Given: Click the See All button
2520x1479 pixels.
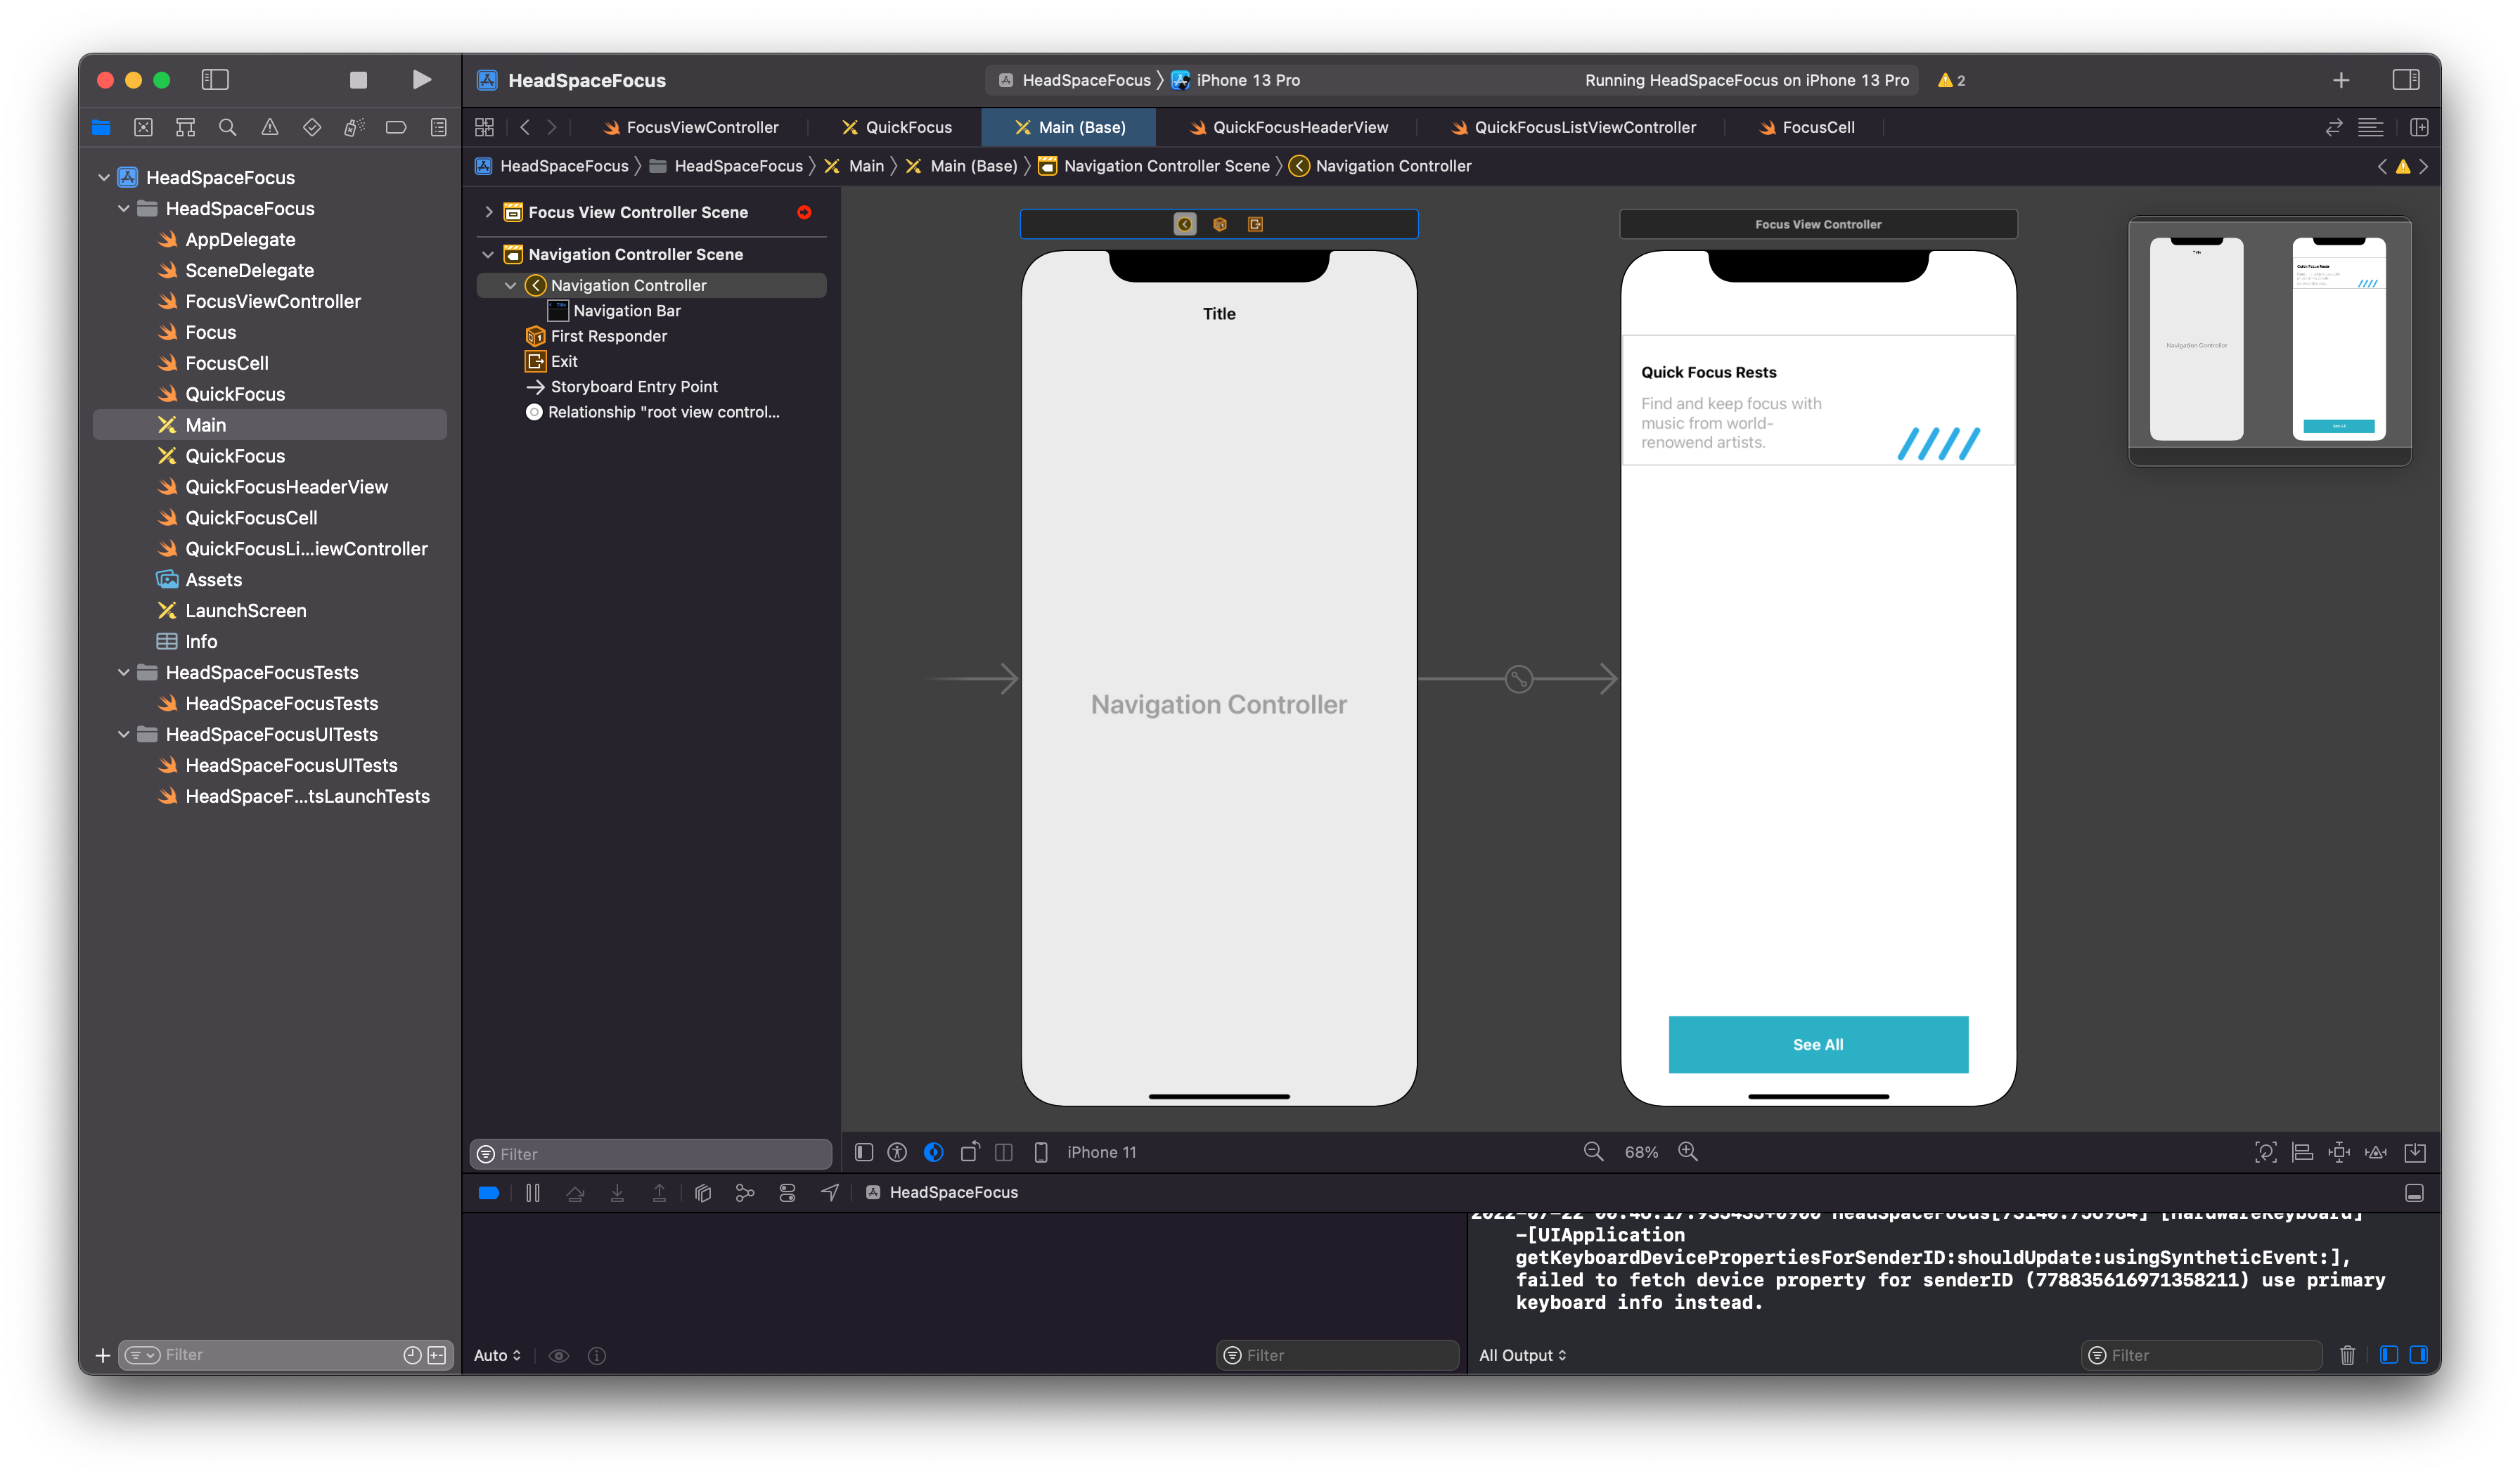Looking at the screenshot, I should coord(1817,1044).
